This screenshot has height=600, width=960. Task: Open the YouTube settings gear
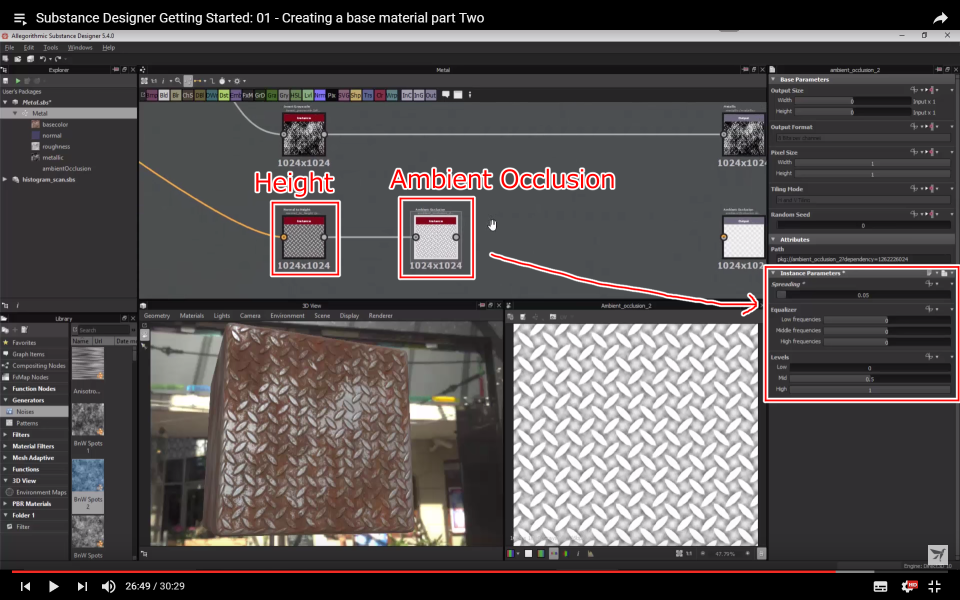pyautogui.click(x=909, y=586)
